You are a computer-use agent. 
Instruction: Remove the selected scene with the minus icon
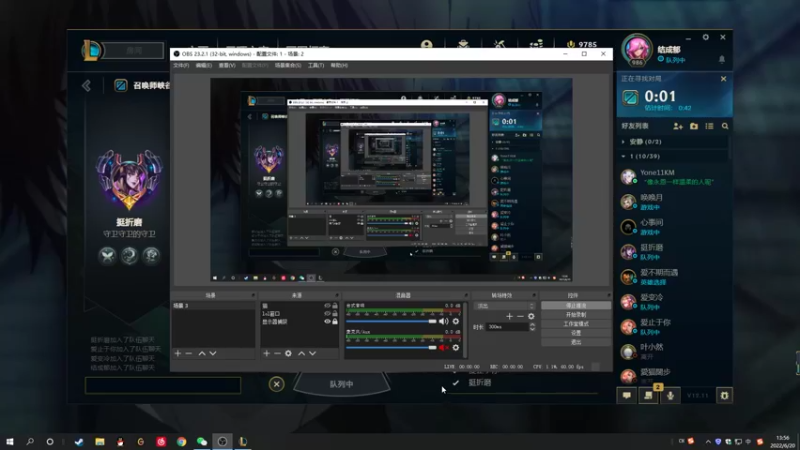(x=189, y=353)
